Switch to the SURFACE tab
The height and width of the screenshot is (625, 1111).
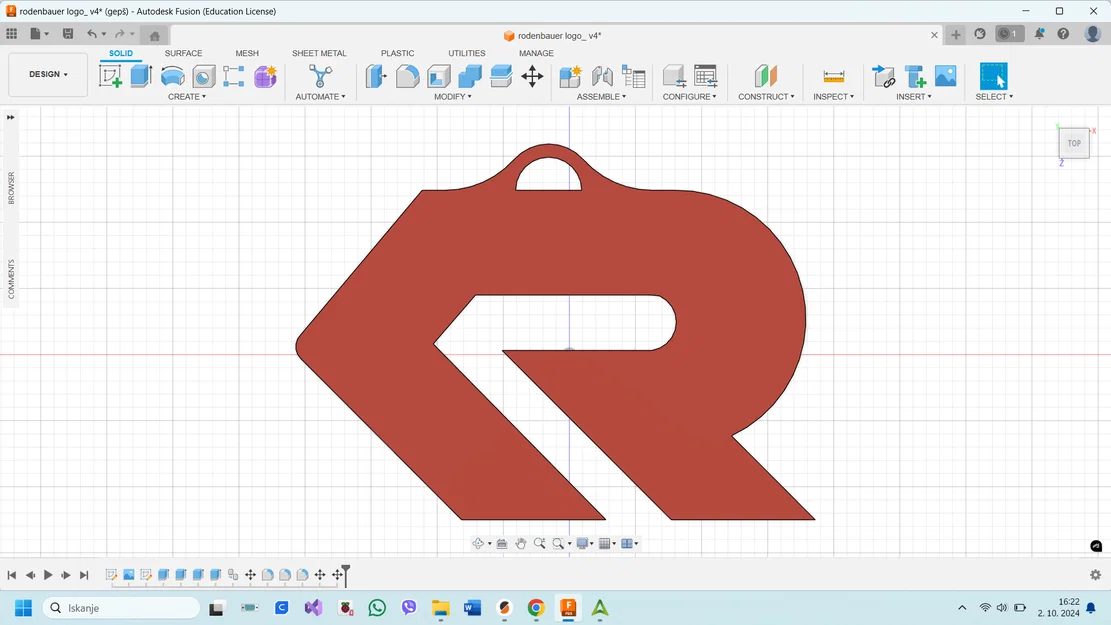[x=184, y=53]
